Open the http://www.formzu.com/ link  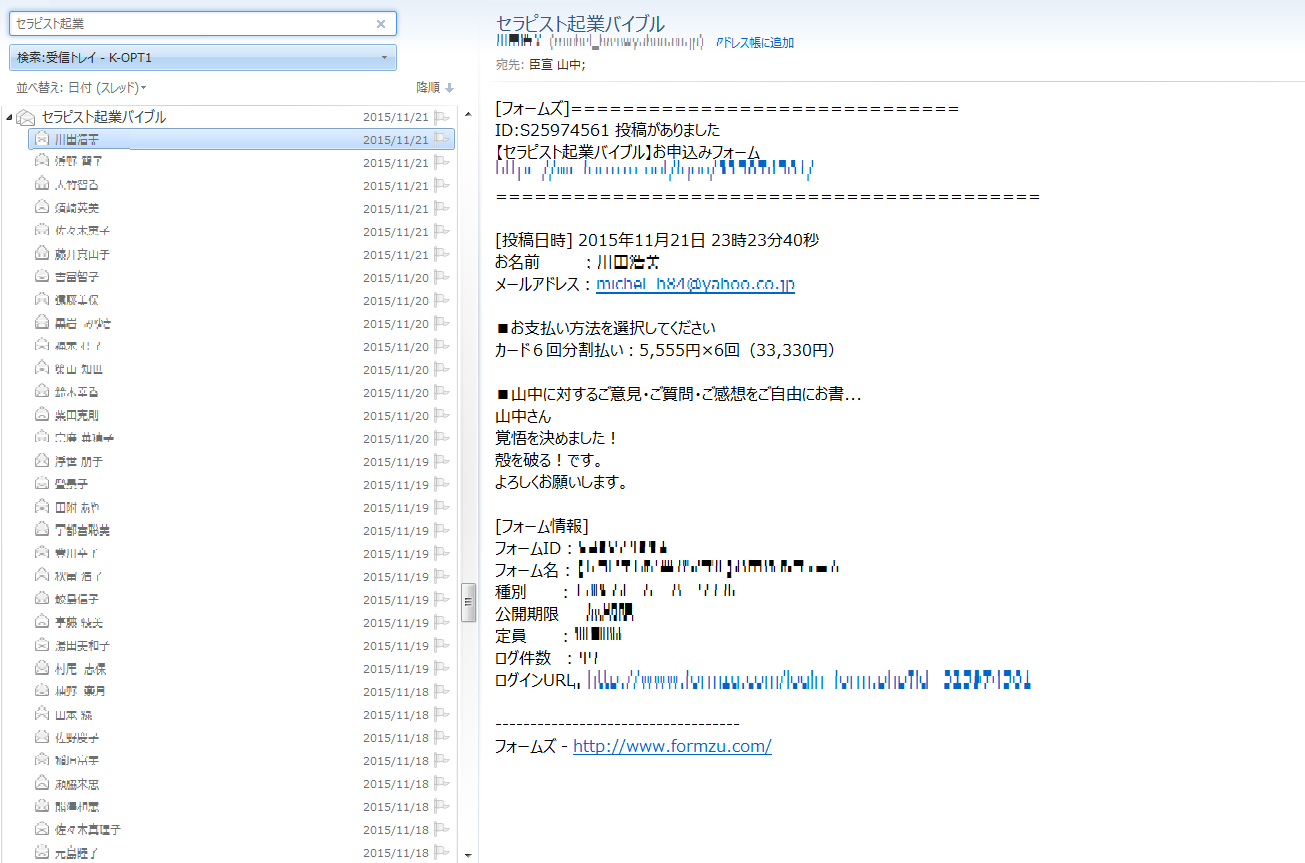point(672,746)
